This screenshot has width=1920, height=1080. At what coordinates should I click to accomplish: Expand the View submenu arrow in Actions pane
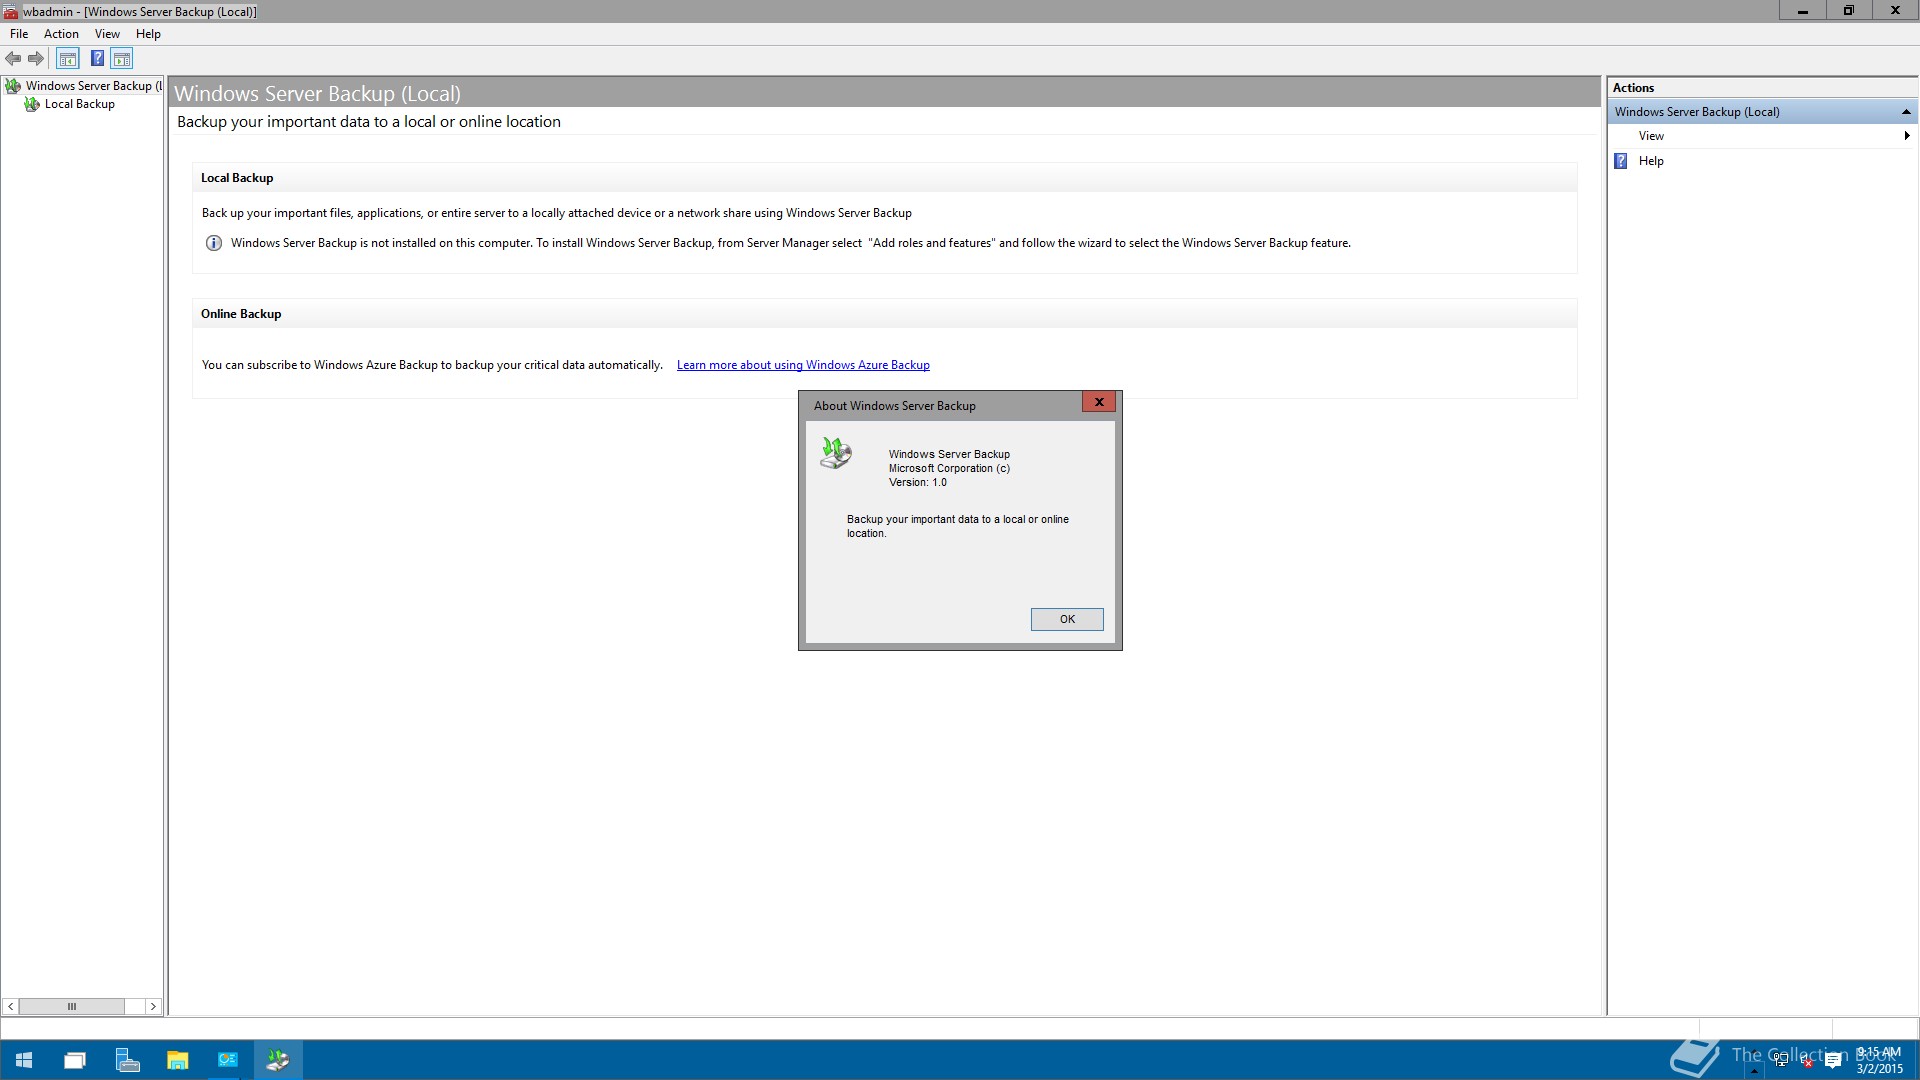click(x=1907, y=136)
